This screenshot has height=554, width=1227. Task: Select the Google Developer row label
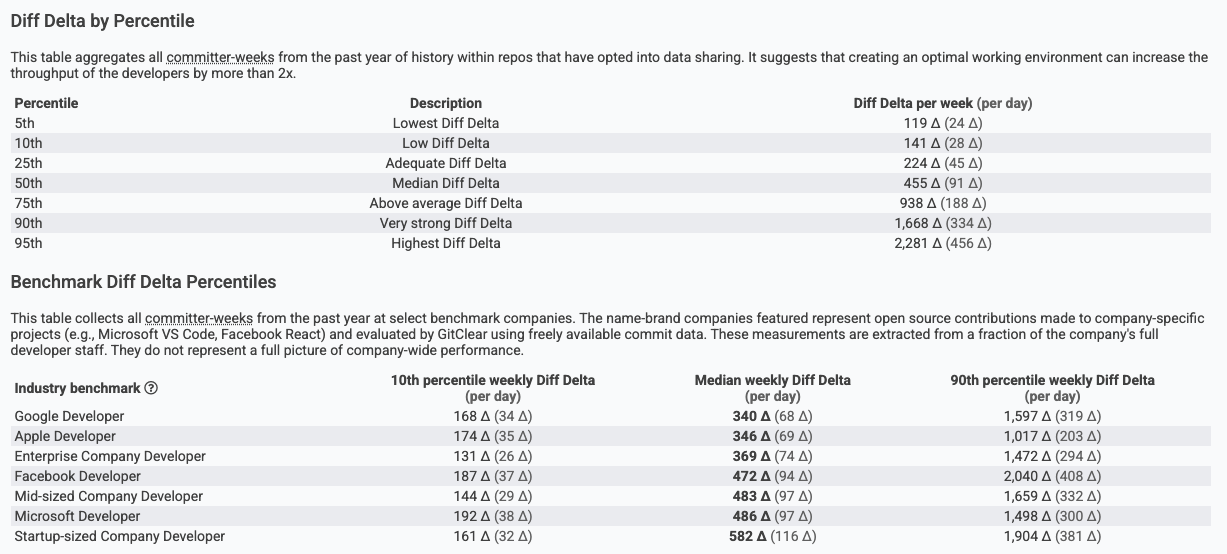pyautogui.click(x=69, y=416)
